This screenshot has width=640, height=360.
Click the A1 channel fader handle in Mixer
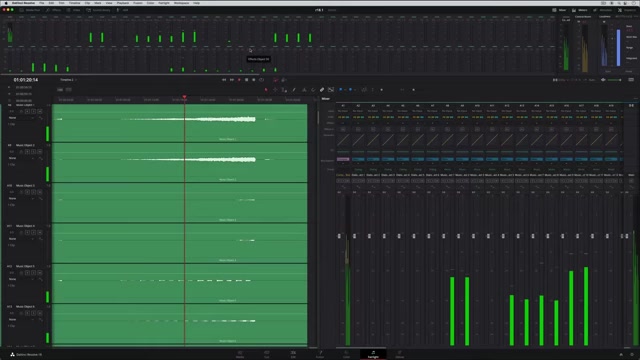tap(339, 236)
